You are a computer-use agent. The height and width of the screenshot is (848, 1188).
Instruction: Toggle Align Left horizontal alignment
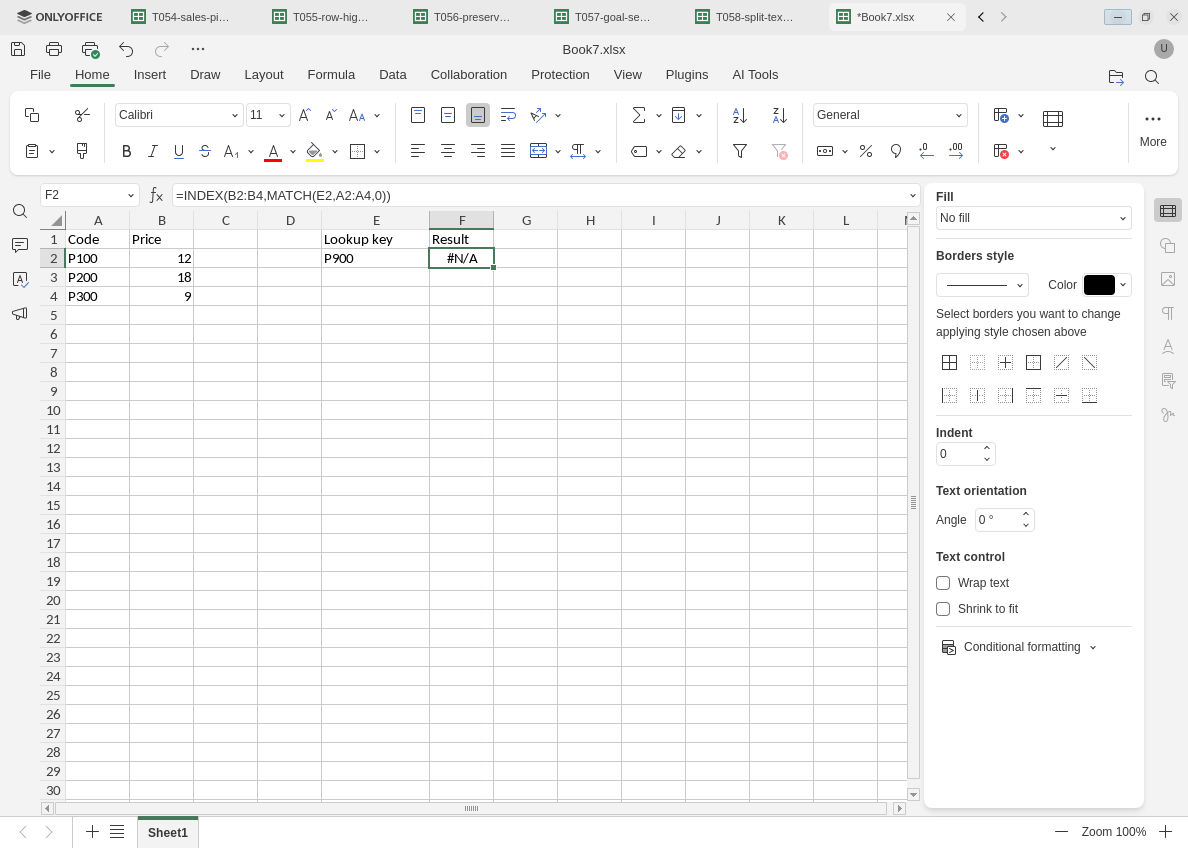(417, 152)
